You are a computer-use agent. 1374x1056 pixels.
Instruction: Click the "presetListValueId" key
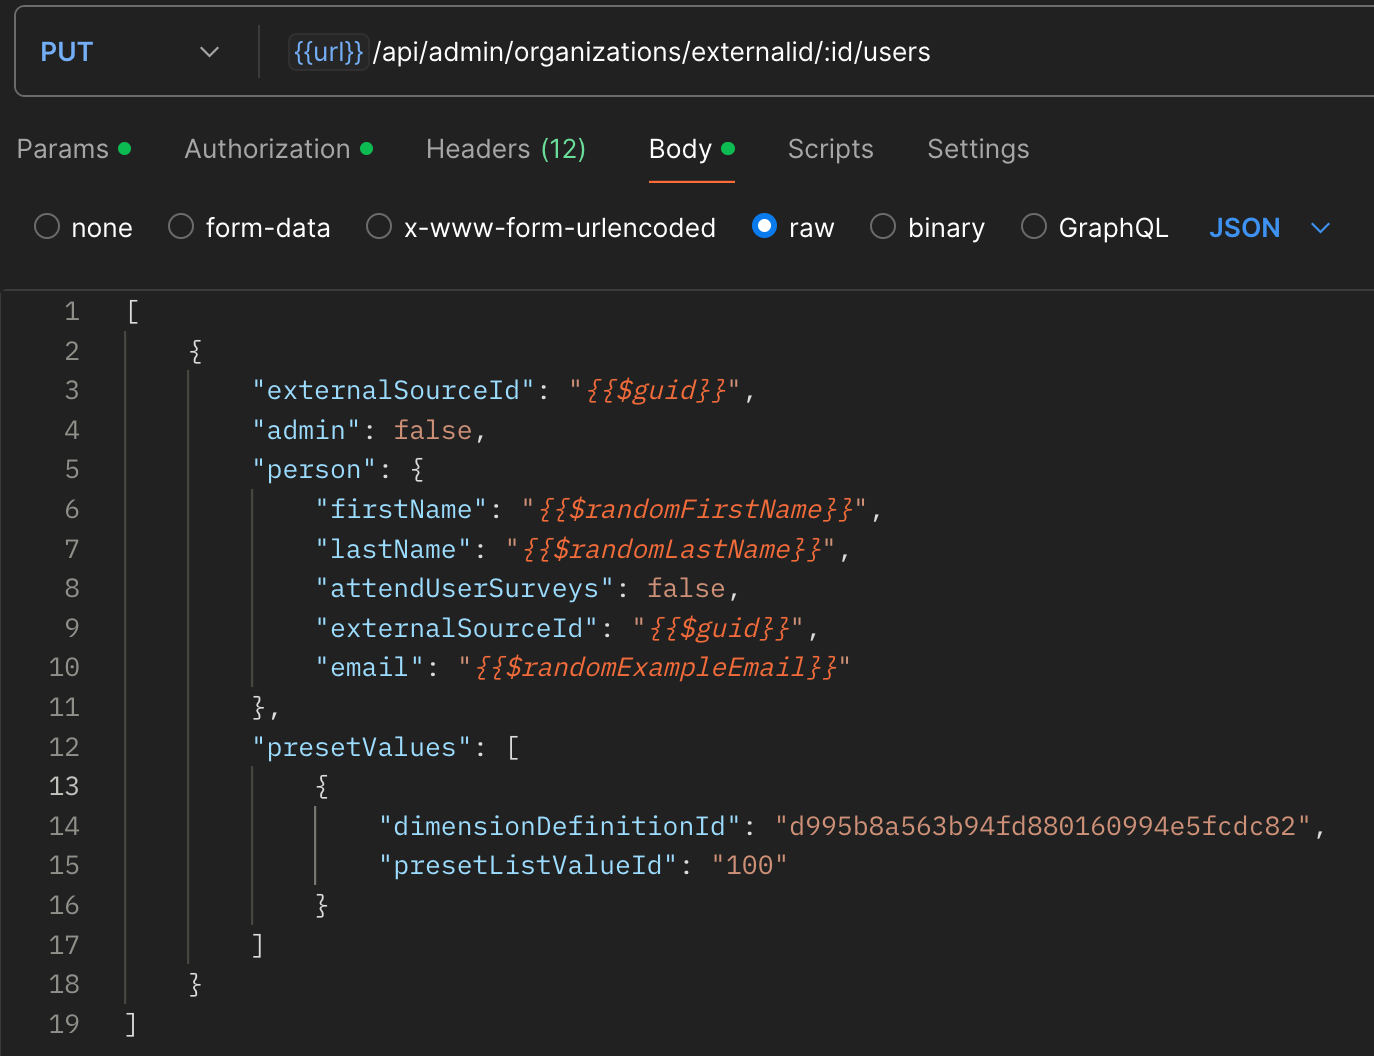pos(528,865)
